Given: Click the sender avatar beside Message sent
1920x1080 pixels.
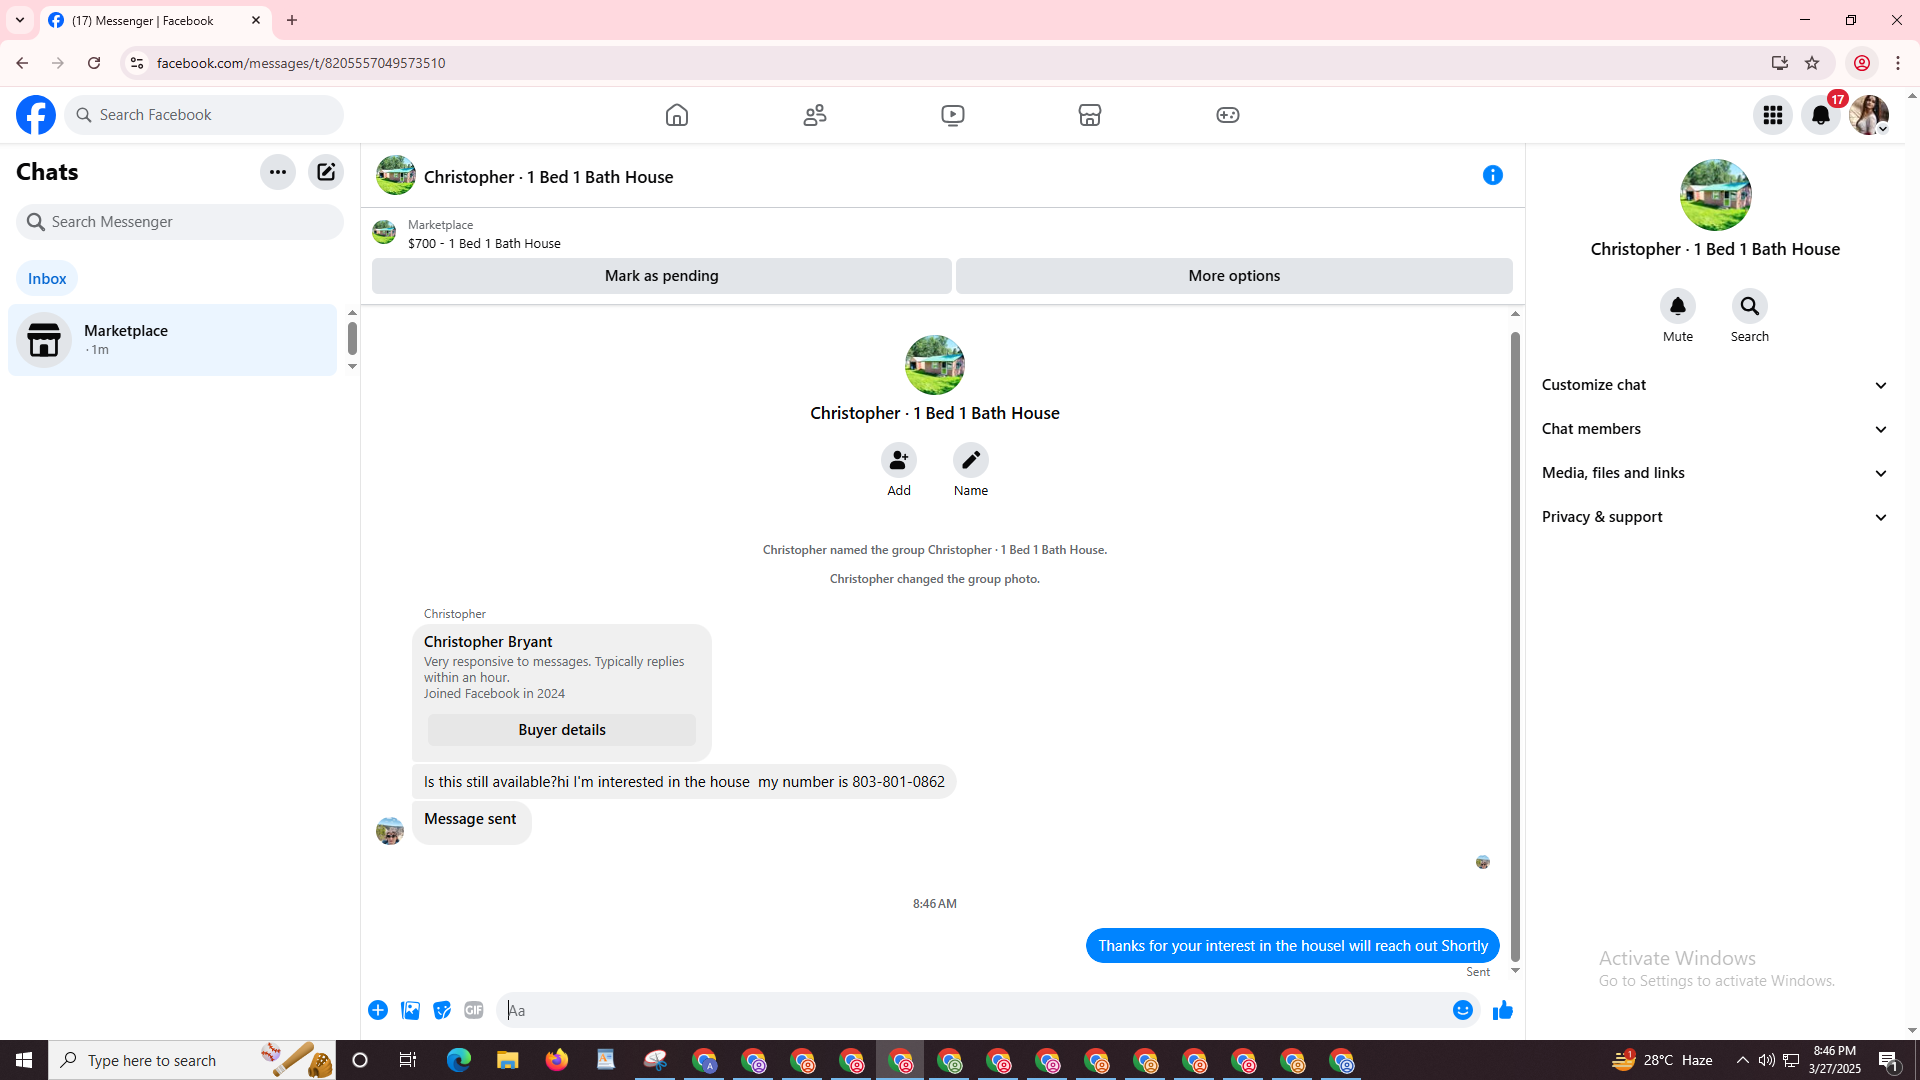Looking at the screenshot, I should (390, 830).
